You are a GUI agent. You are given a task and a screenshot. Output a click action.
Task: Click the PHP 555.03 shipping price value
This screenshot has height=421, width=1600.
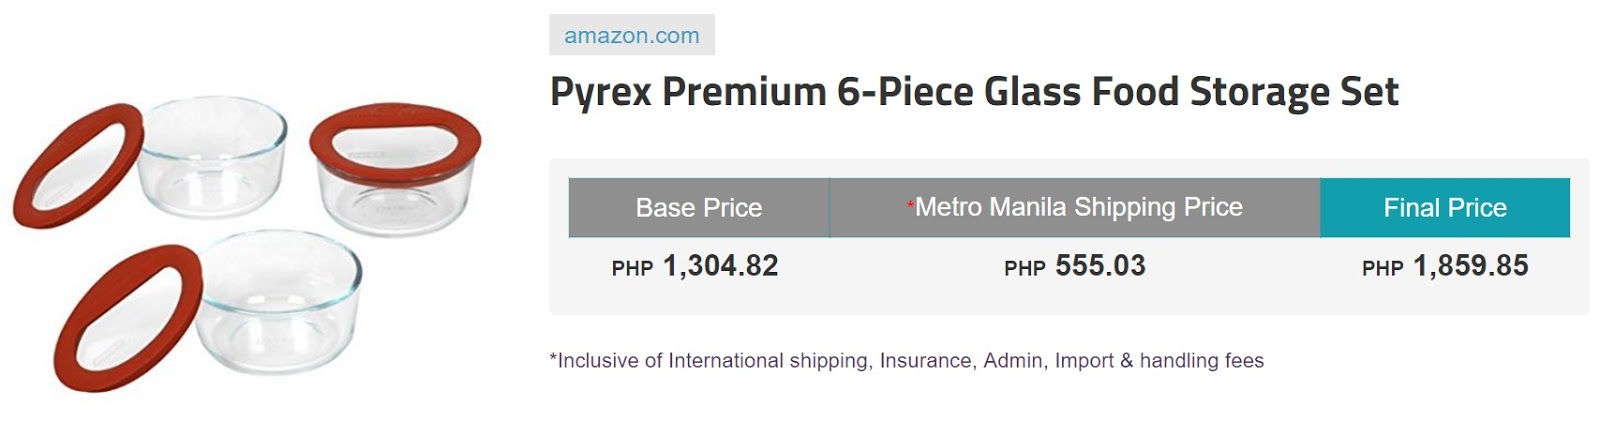(1075, 266)
